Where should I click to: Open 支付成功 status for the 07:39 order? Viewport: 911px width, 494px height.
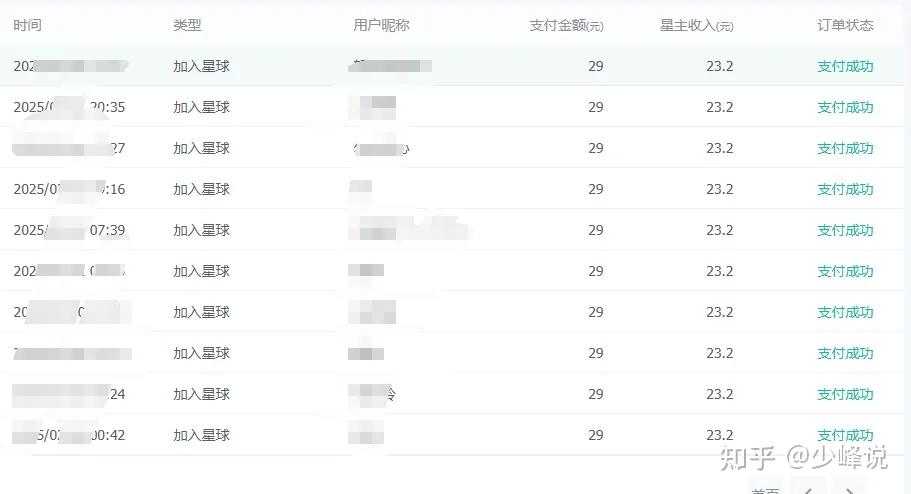[845, 230]
